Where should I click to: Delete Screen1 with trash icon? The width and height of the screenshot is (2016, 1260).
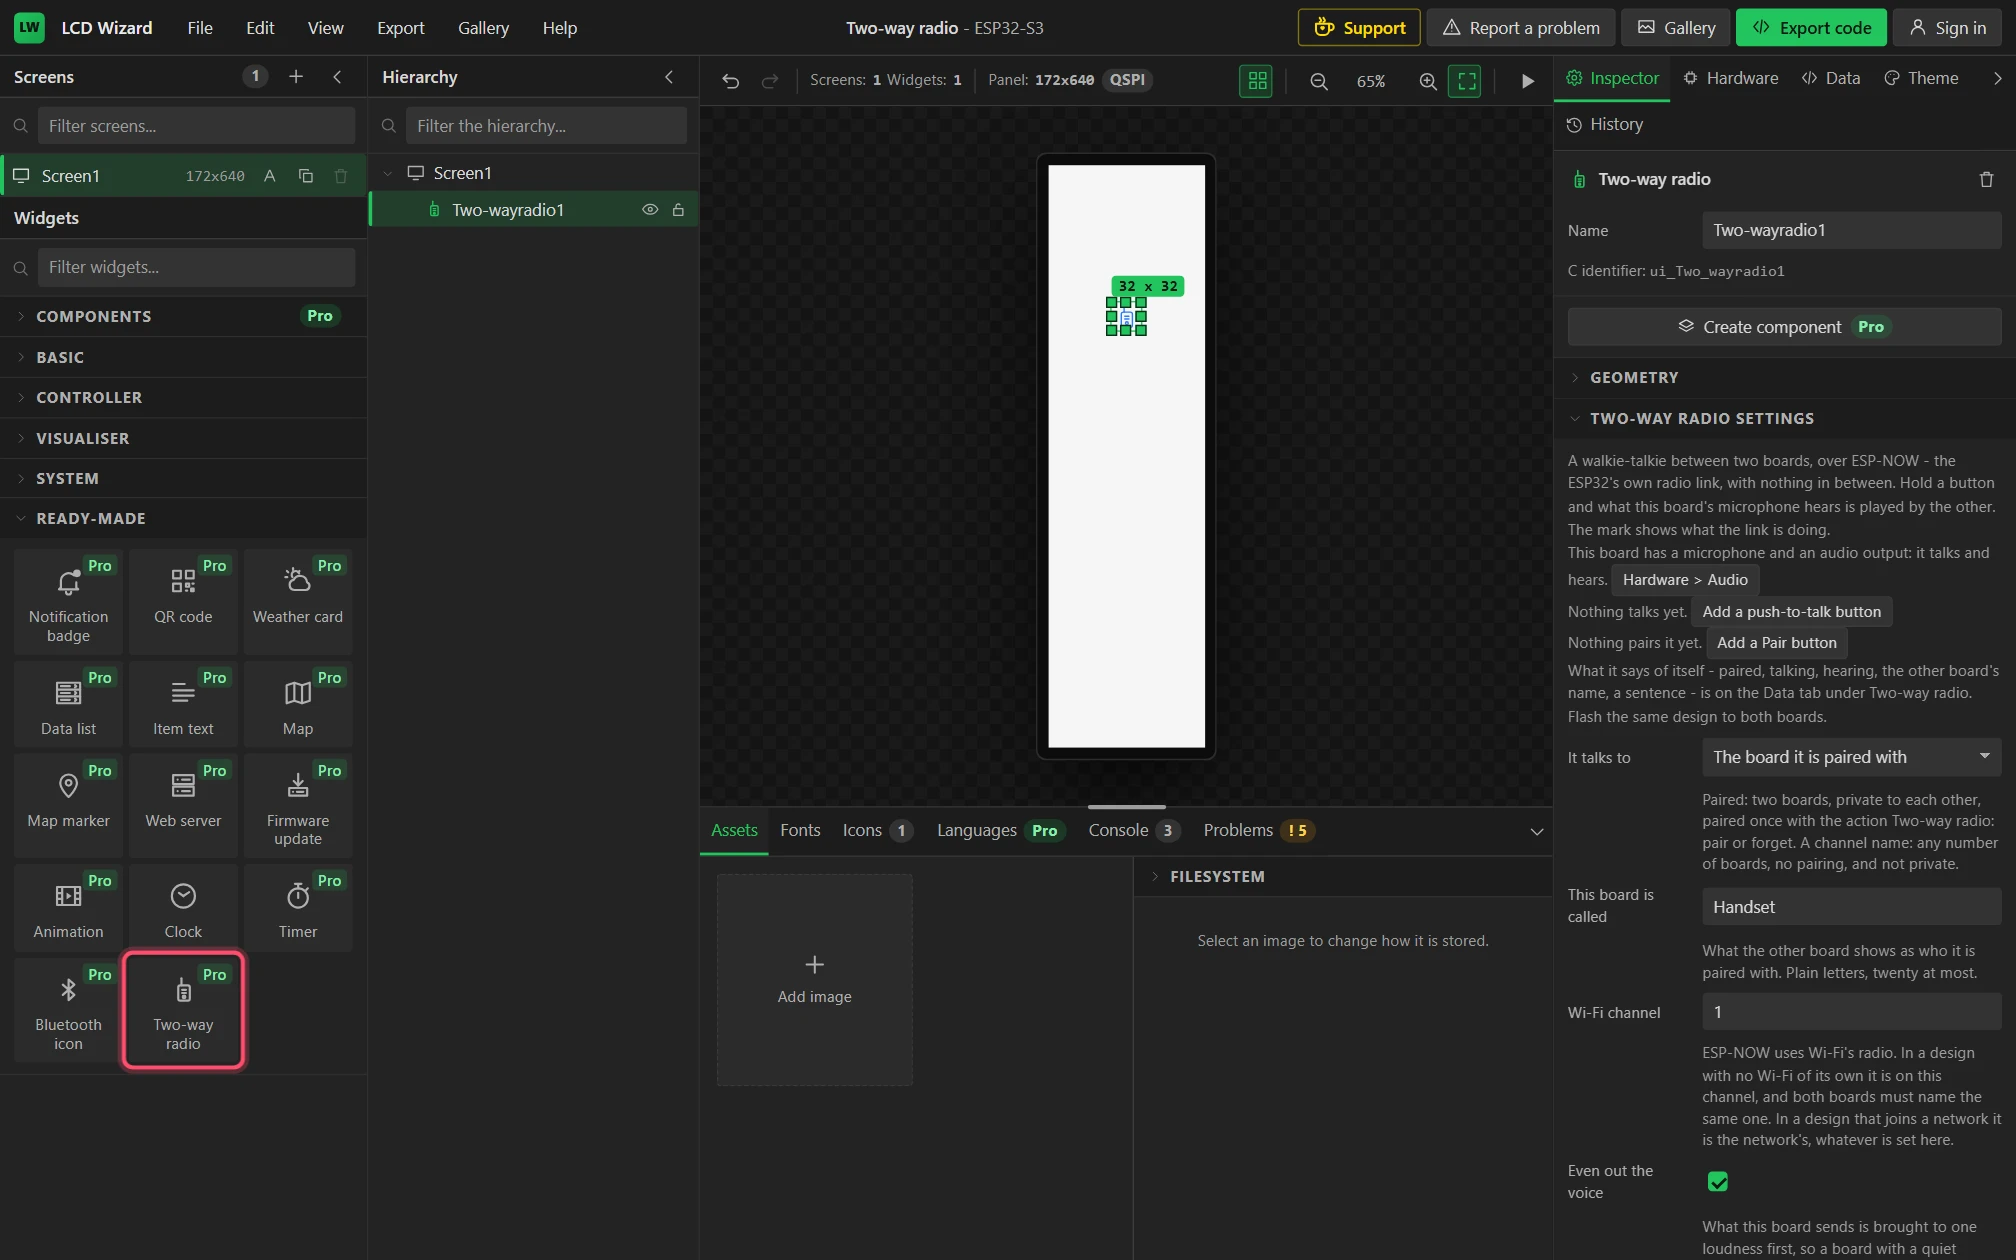click(341, 176)
